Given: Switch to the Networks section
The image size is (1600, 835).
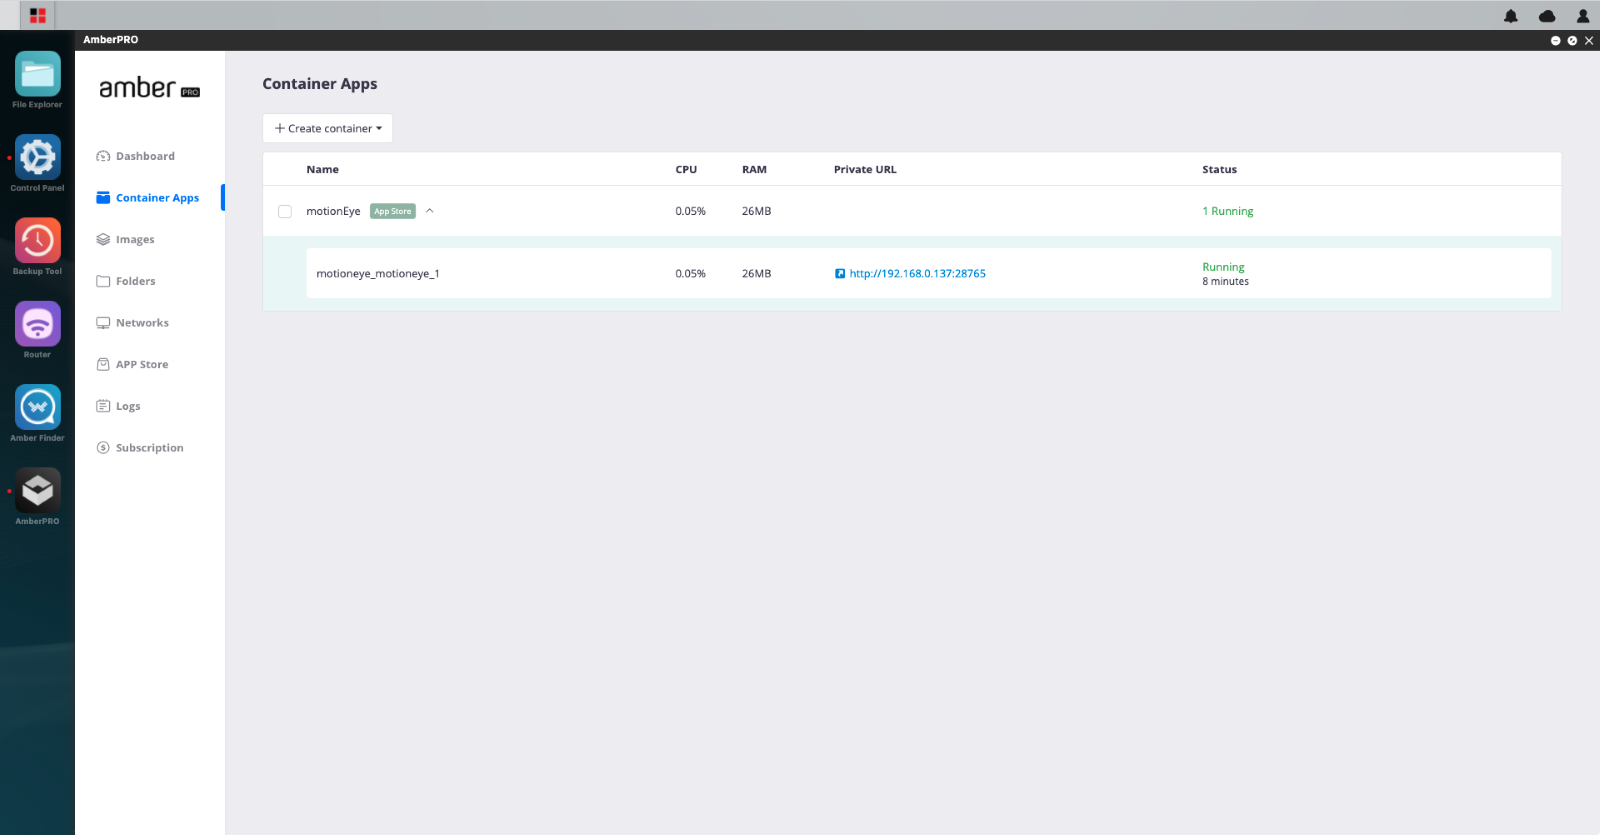Looking at the screenshot, I should click(x=142, y=323).
